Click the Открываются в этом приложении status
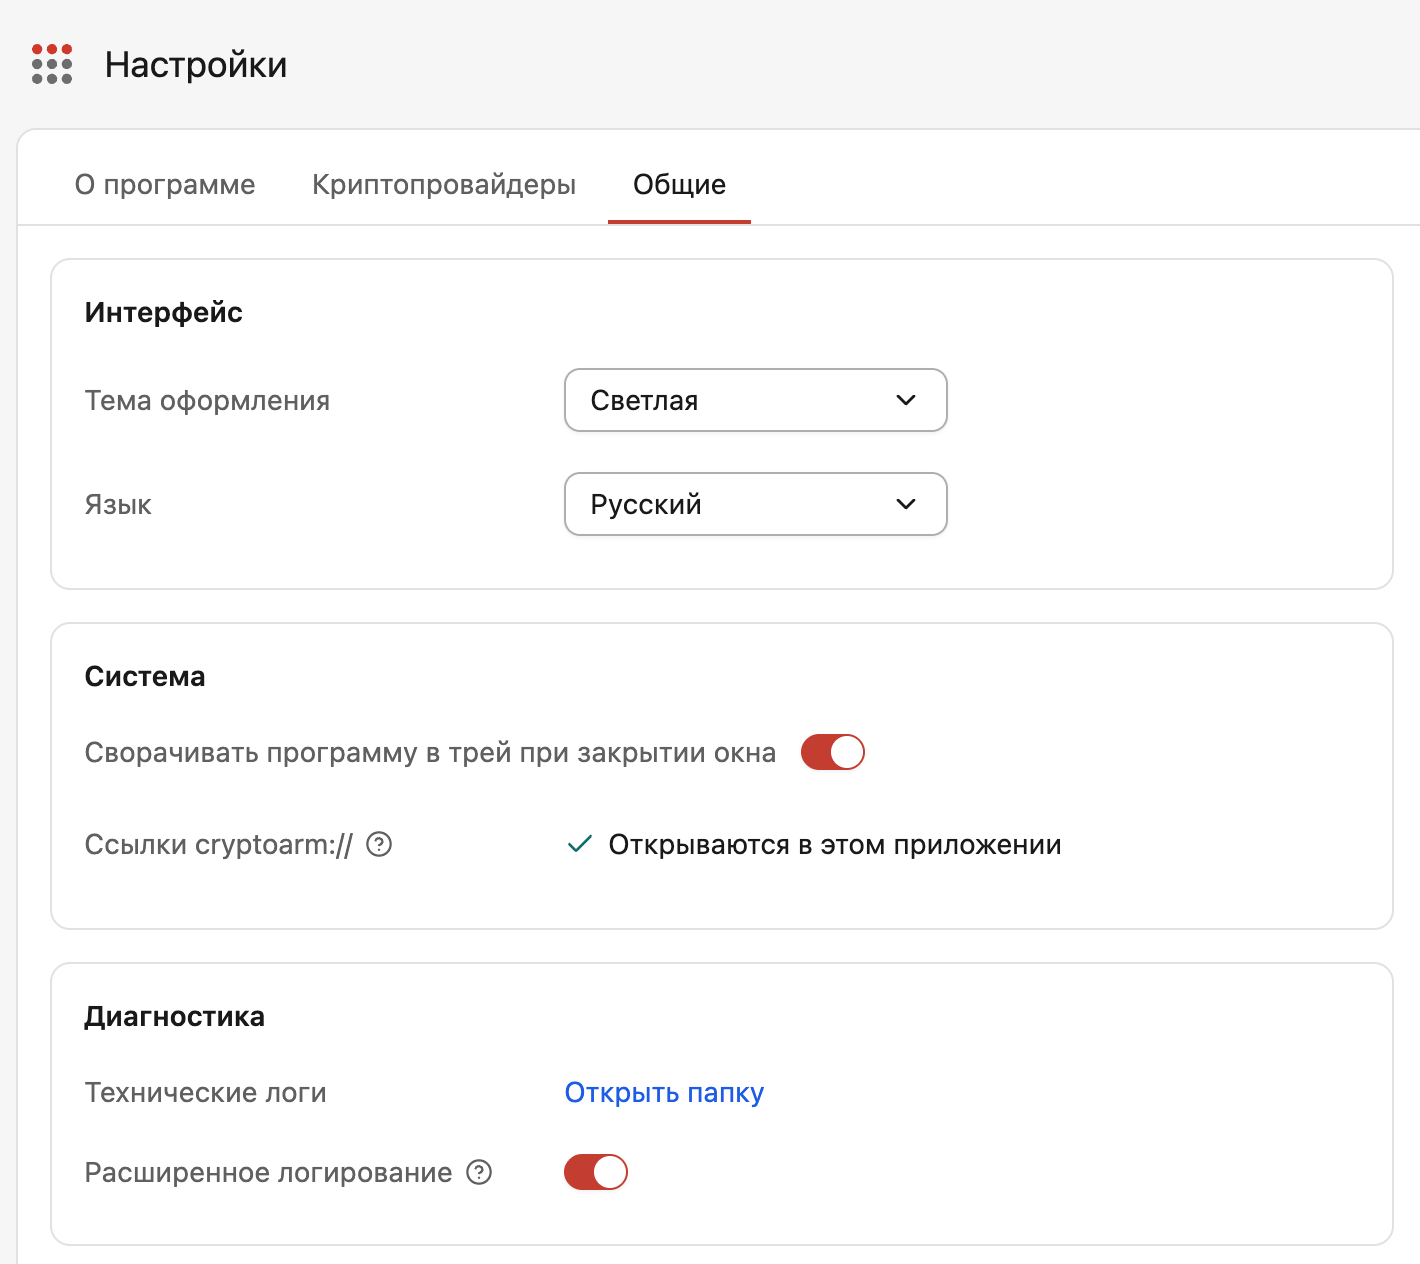1420x1264 pixels. coord(814,845)
